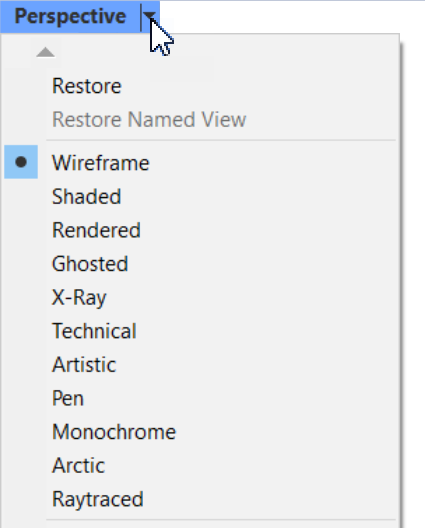The height and width of the screenshot is (528, 425).
Task: Select the Technical display mode
Action: (94, 331)
